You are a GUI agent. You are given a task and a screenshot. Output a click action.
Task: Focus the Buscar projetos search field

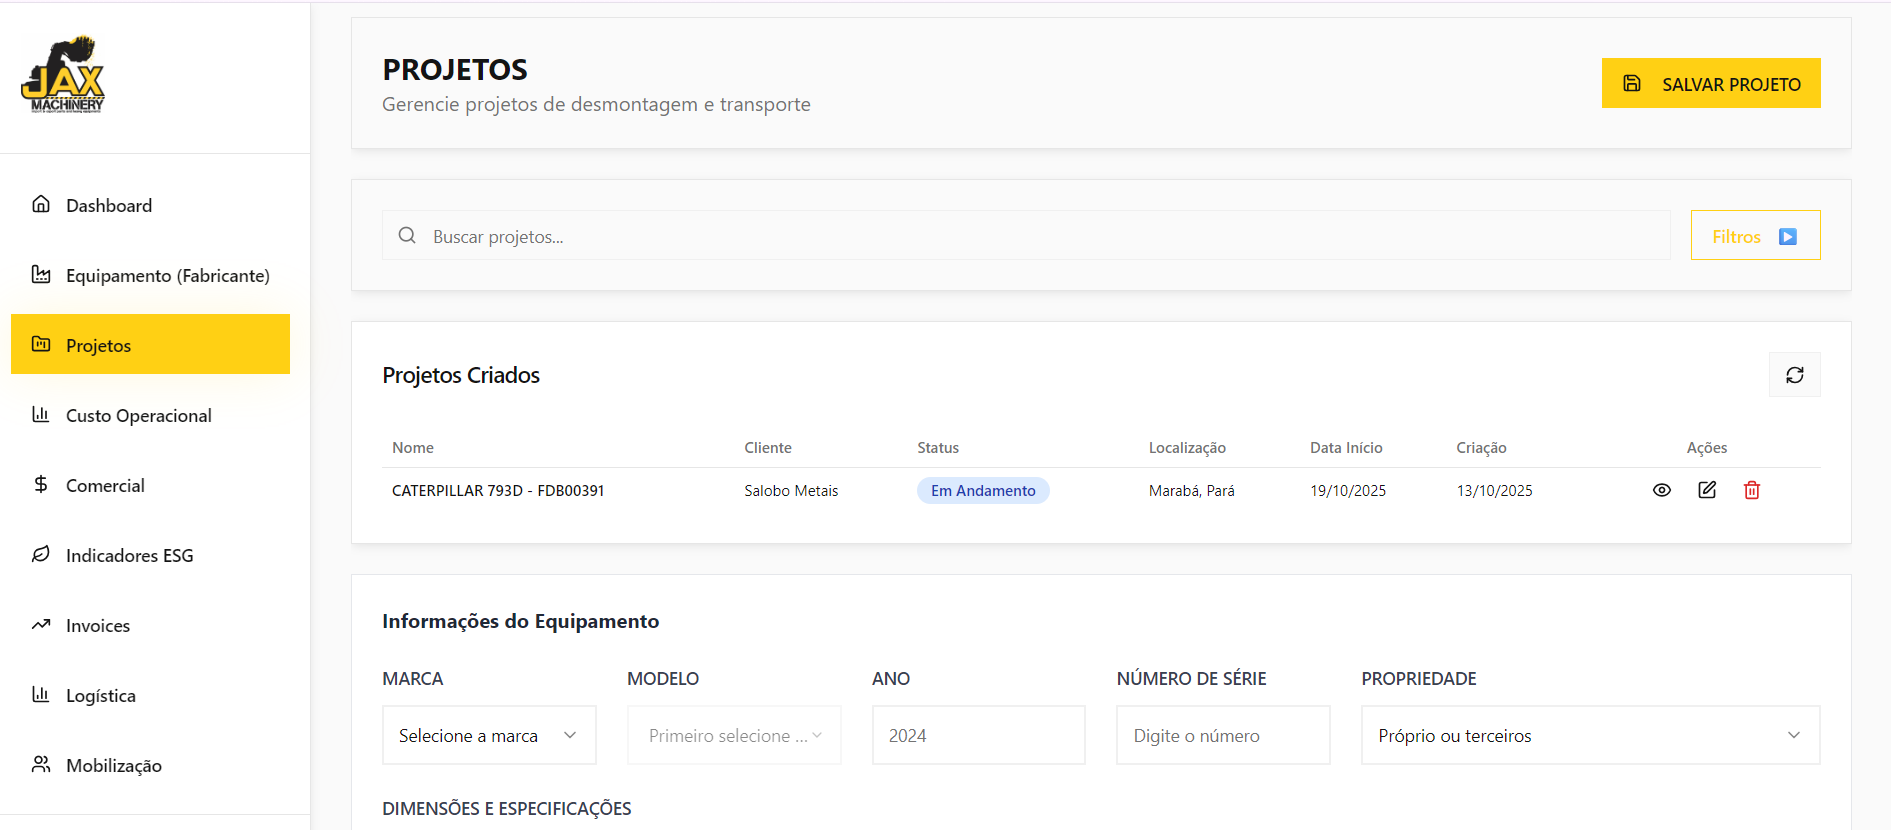1026,235
